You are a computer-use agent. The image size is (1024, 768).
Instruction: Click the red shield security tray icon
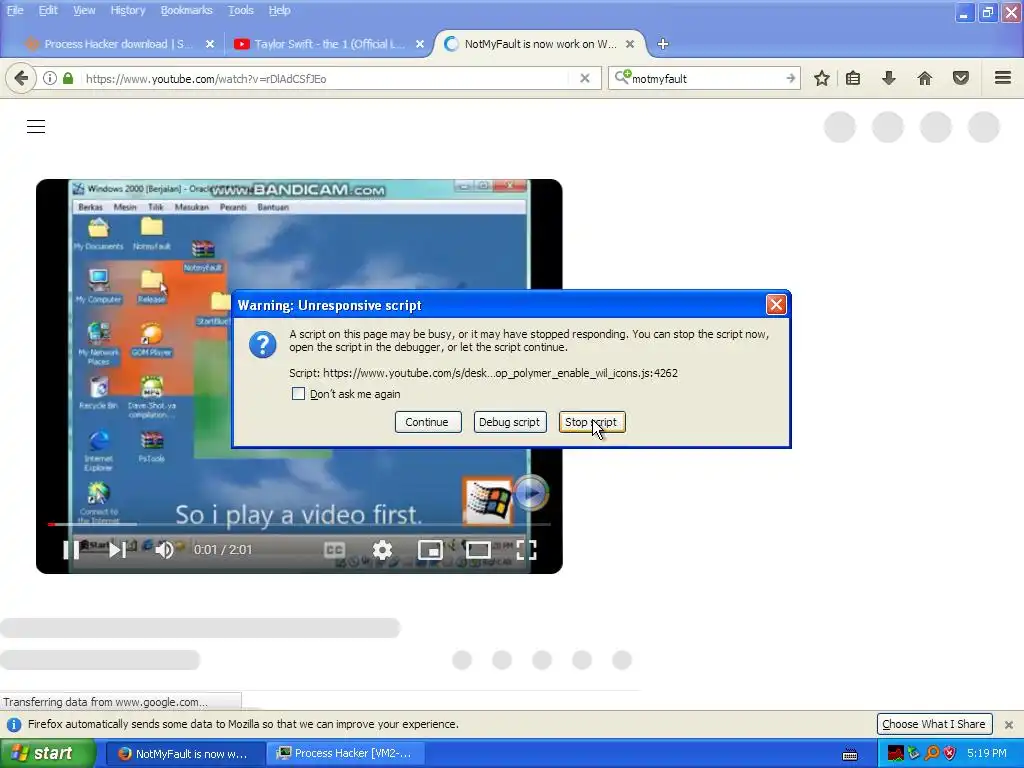(950, 753)
